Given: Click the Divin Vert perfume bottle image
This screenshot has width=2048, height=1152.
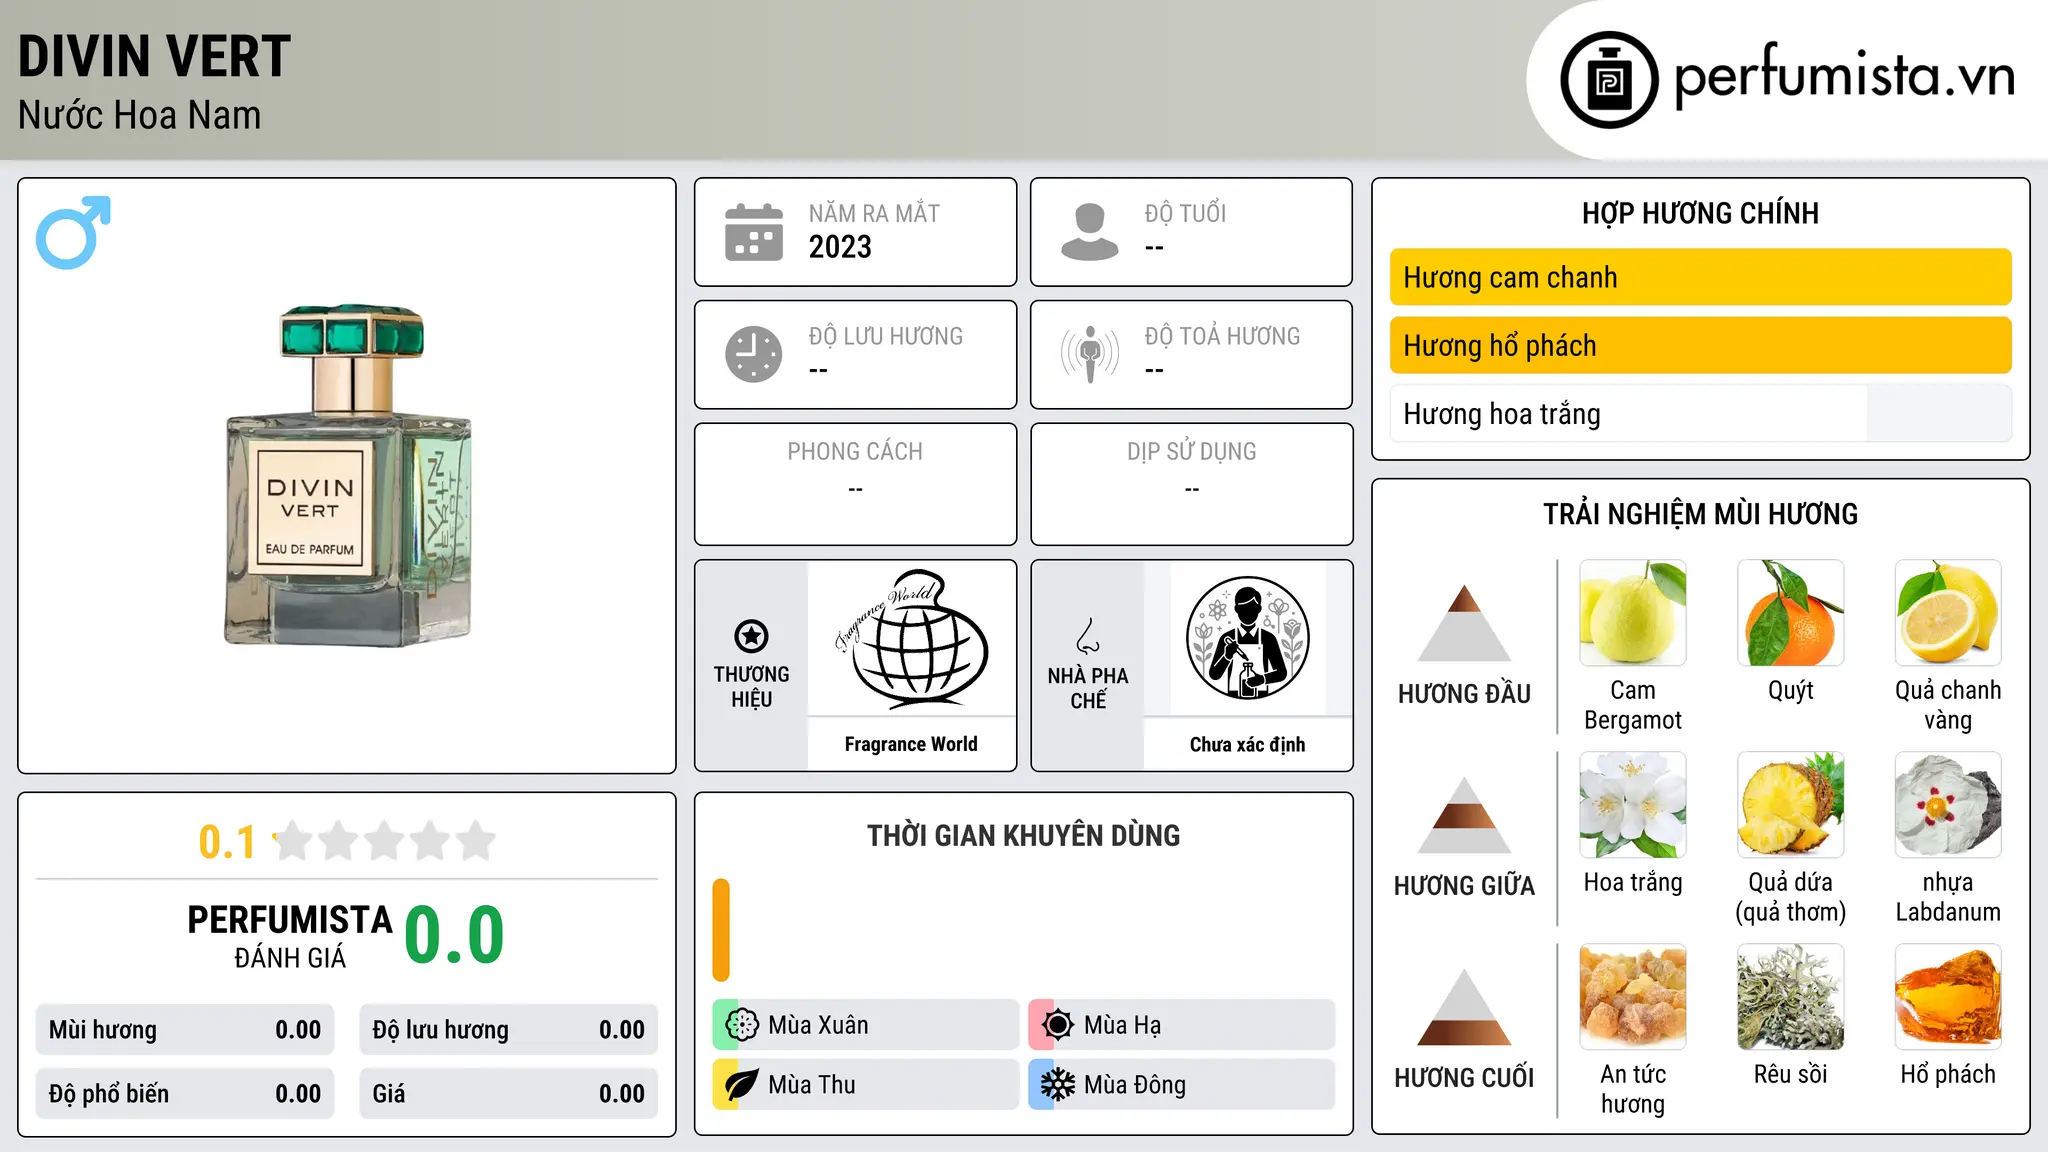Looking at the screenshot, I should tap(348, 475).
